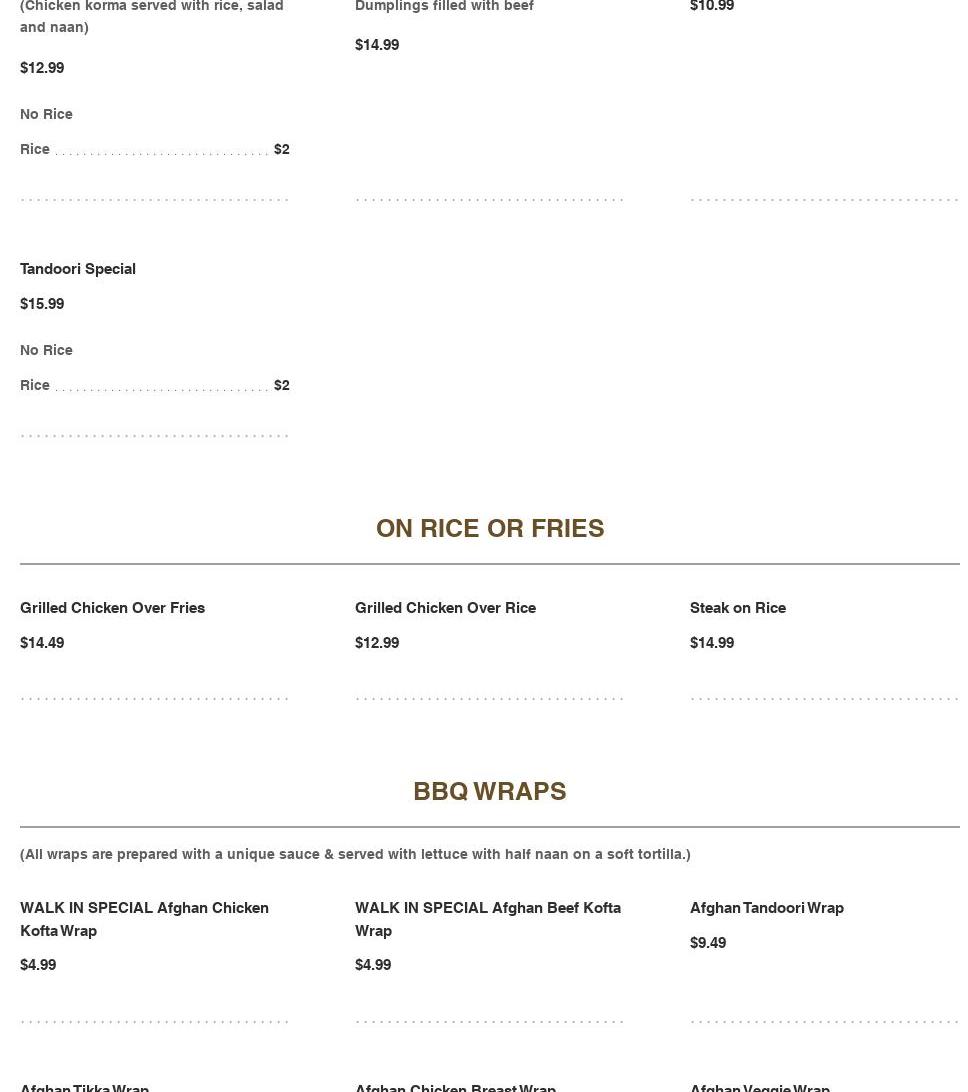Click the $12.99 Grilled Chicken Over Rice price
Screen dimensions: 968x1092
(376, 643)
